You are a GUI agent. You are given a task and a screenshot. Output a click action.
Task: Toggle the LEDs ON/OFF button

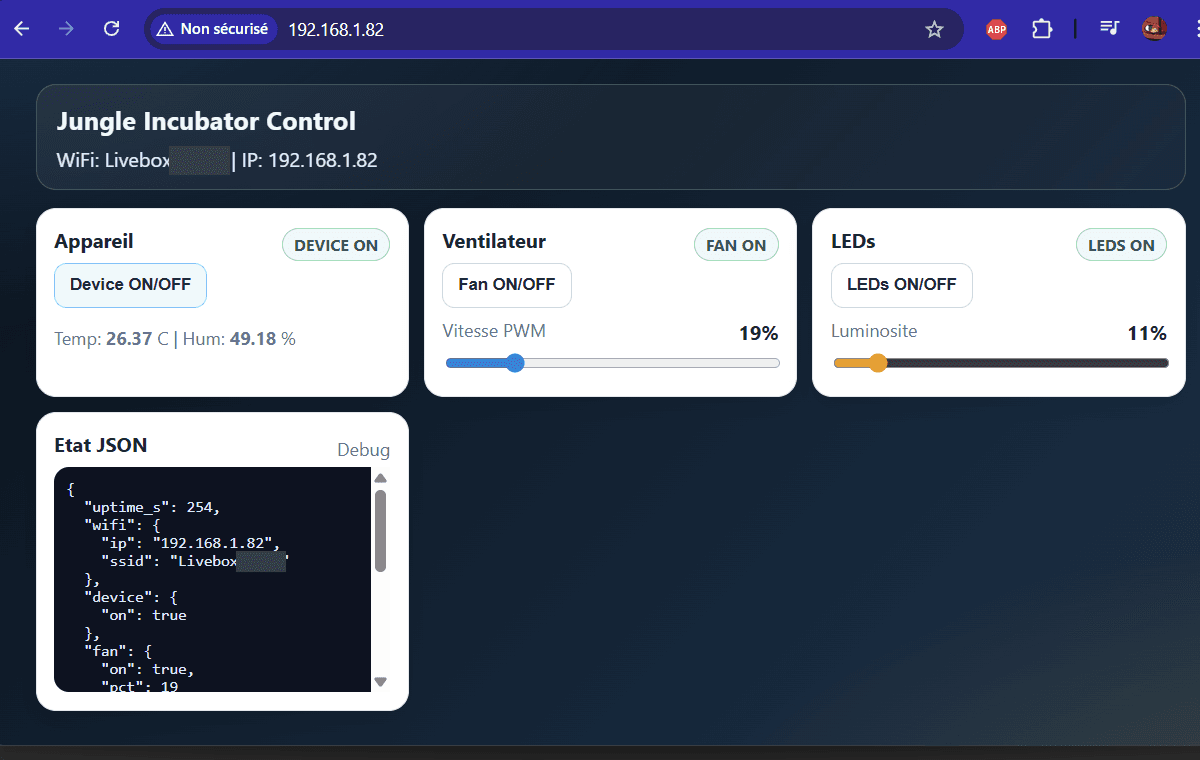901,285
